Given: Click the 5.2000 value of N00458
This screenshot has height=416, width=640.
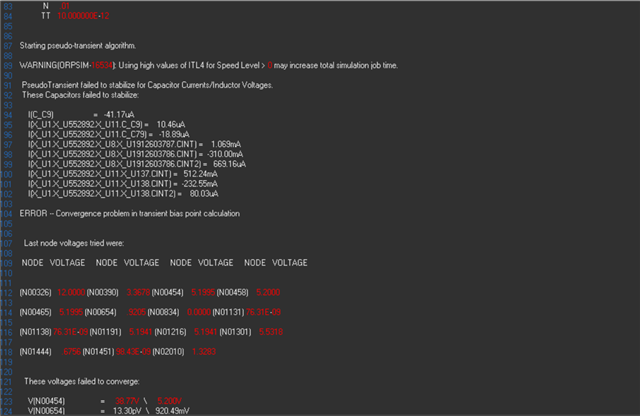Looking at the screenshot, I should coord(268,292).
